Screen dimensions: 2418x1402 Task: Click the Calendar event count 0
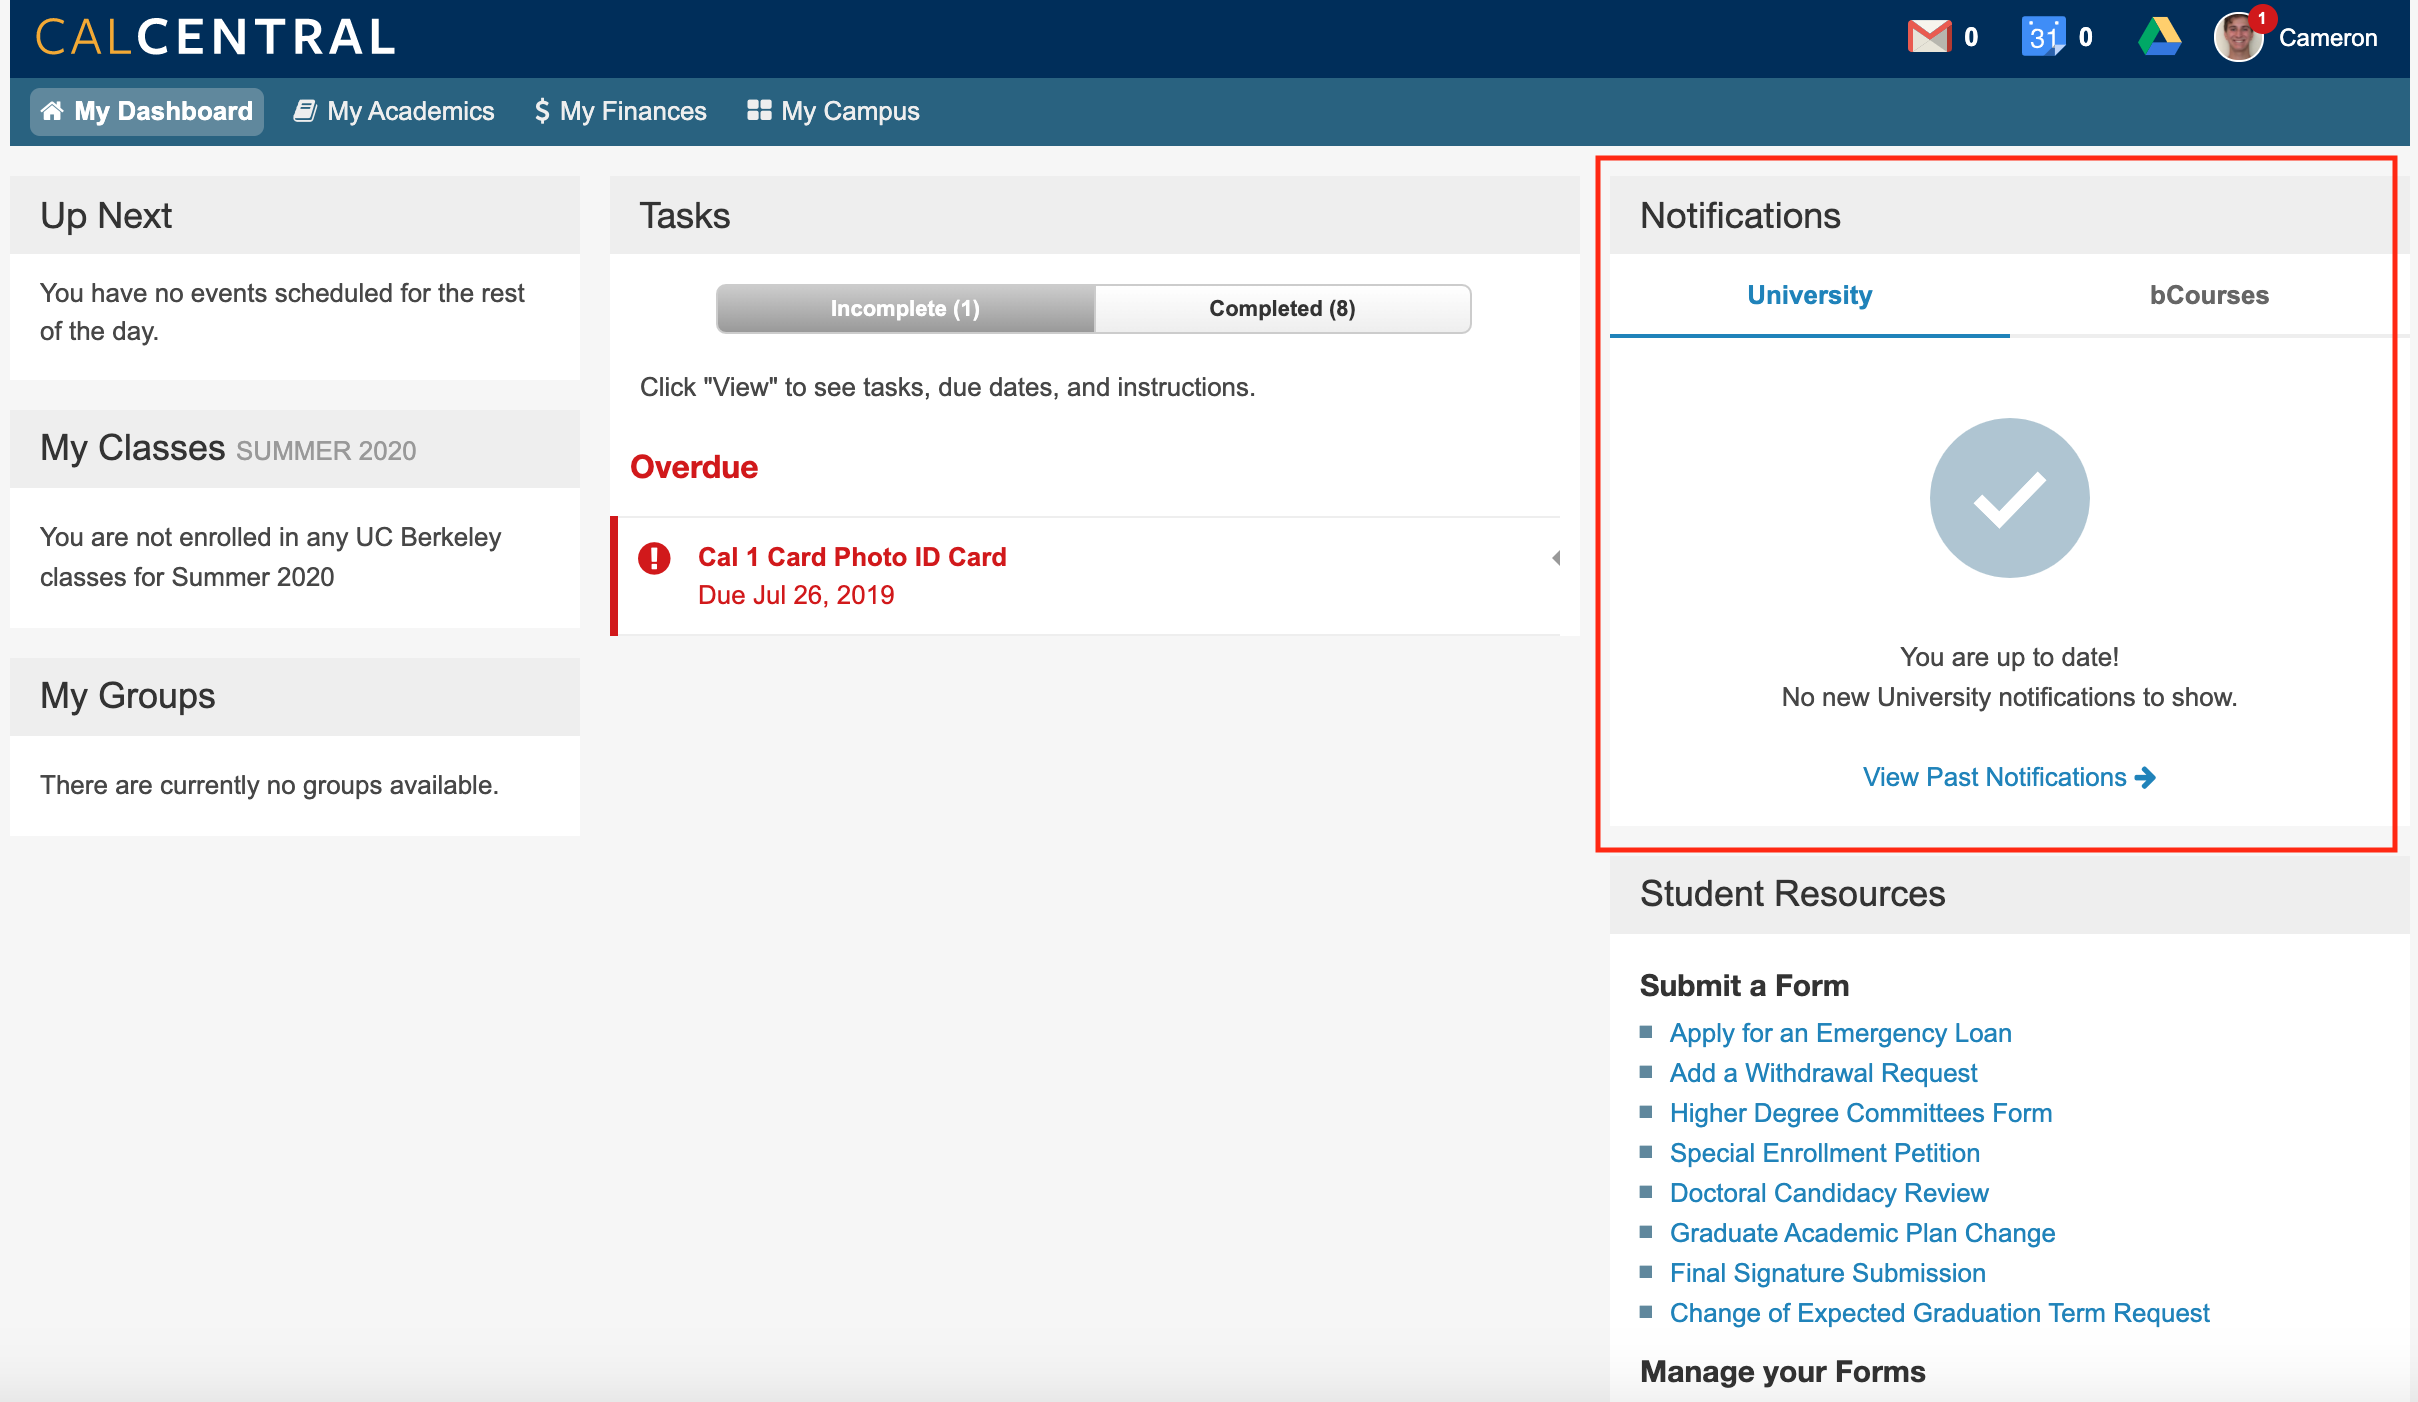point(2085,38)
